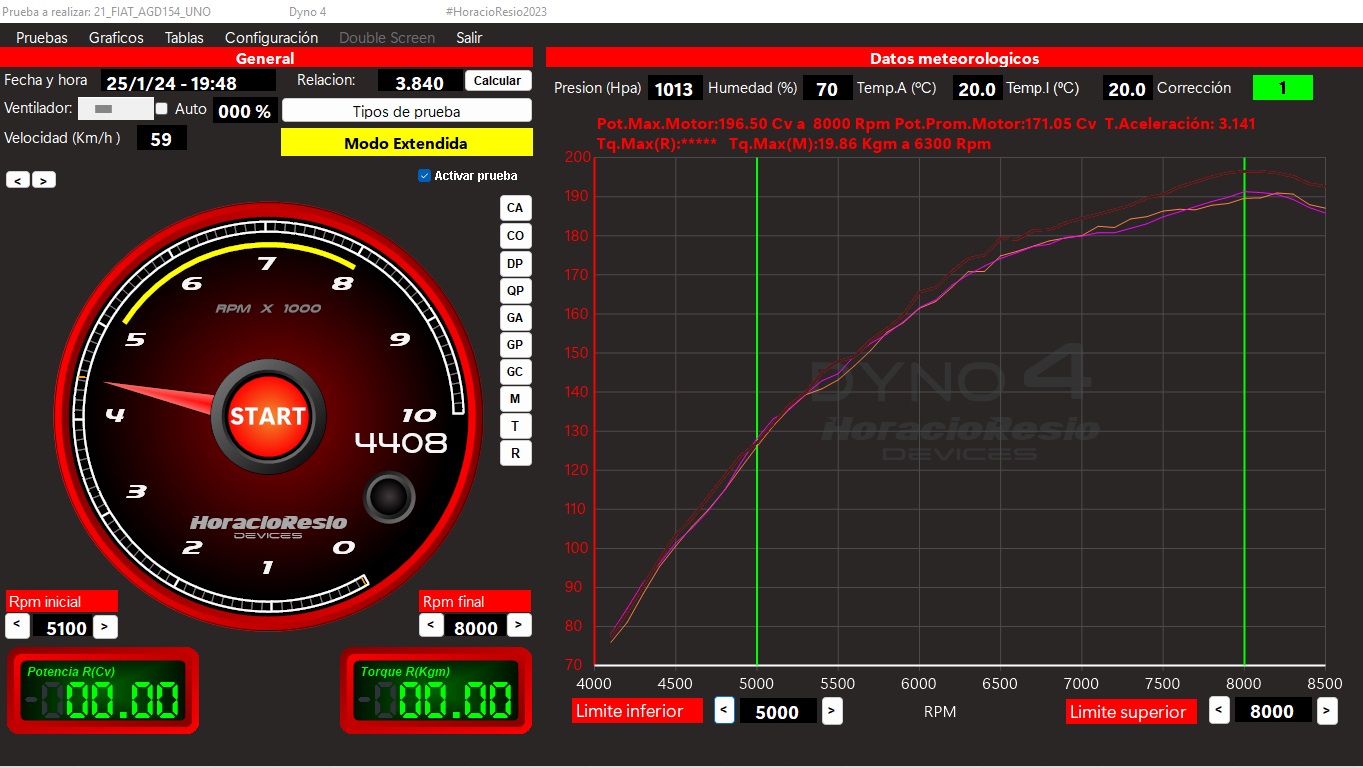Image resolution: width=1363 pixels, height=768 pixels.
Task: Disable the Activar prueba checkbox
Action: point(425,176)
